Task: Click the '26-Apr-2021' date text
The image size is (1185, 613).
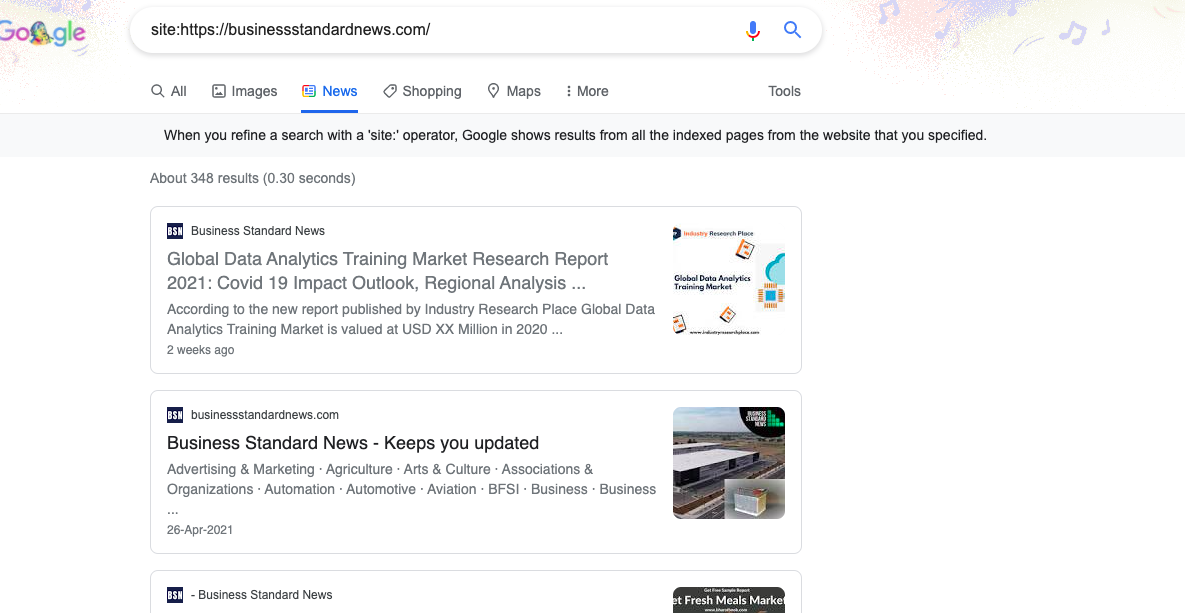Action: coord(200,530)
